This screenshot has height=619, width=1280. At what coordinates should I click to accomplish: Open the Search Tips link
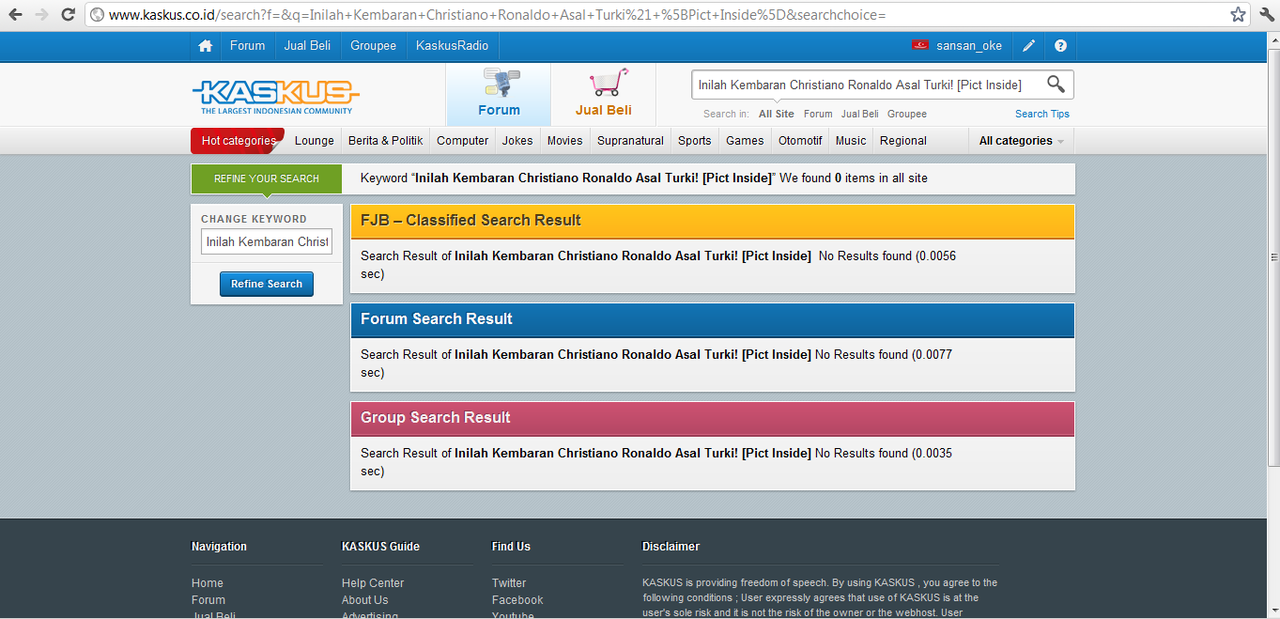(1042, 114)
